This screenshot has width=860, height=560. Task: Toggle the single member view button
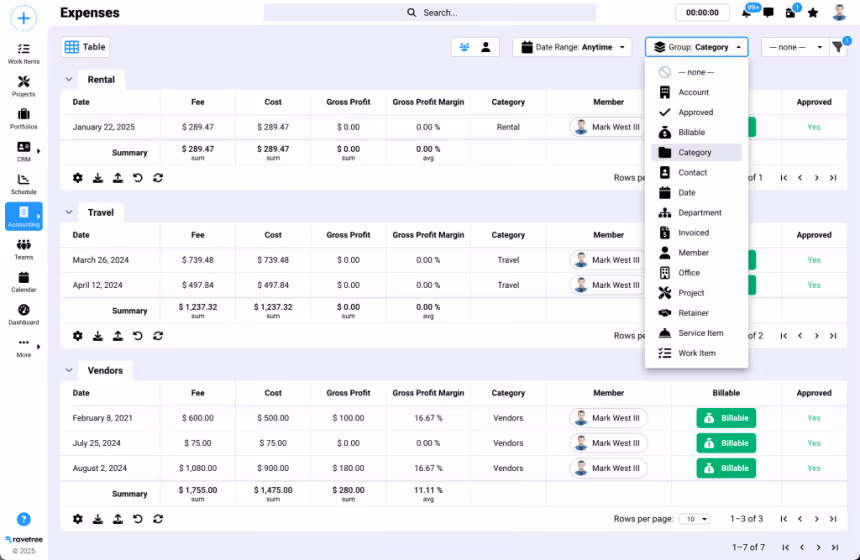(x=486, y=47)
